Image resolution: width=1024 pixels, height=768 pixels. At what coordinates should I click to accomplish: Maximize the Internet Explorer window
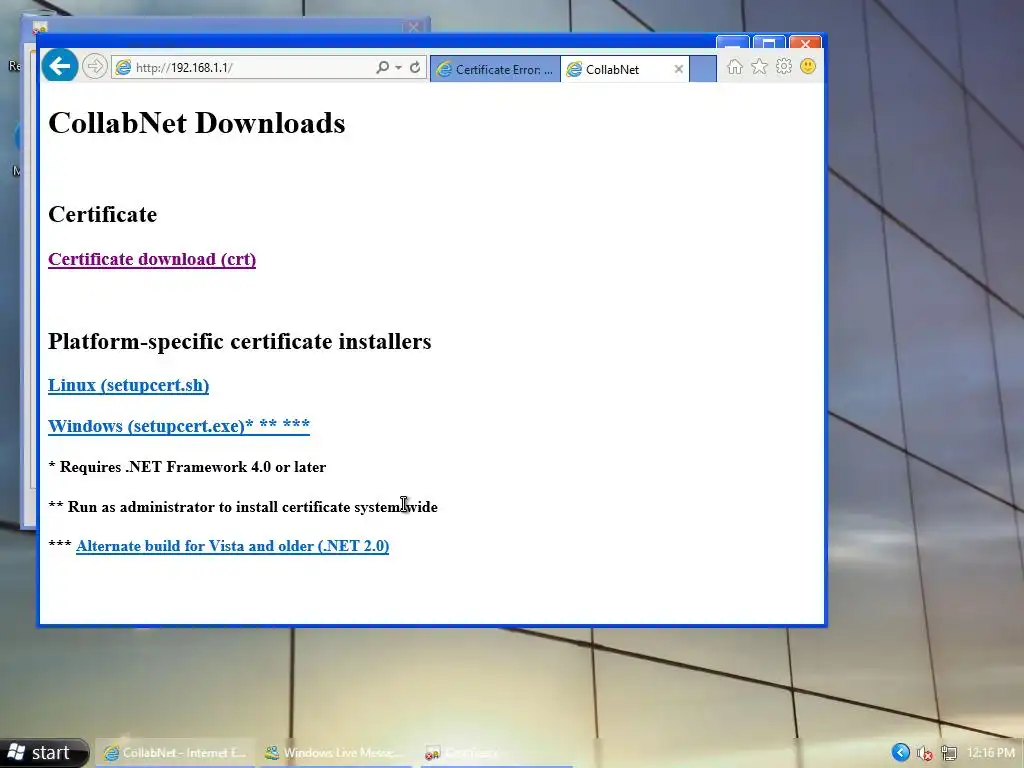coord(769,43)
